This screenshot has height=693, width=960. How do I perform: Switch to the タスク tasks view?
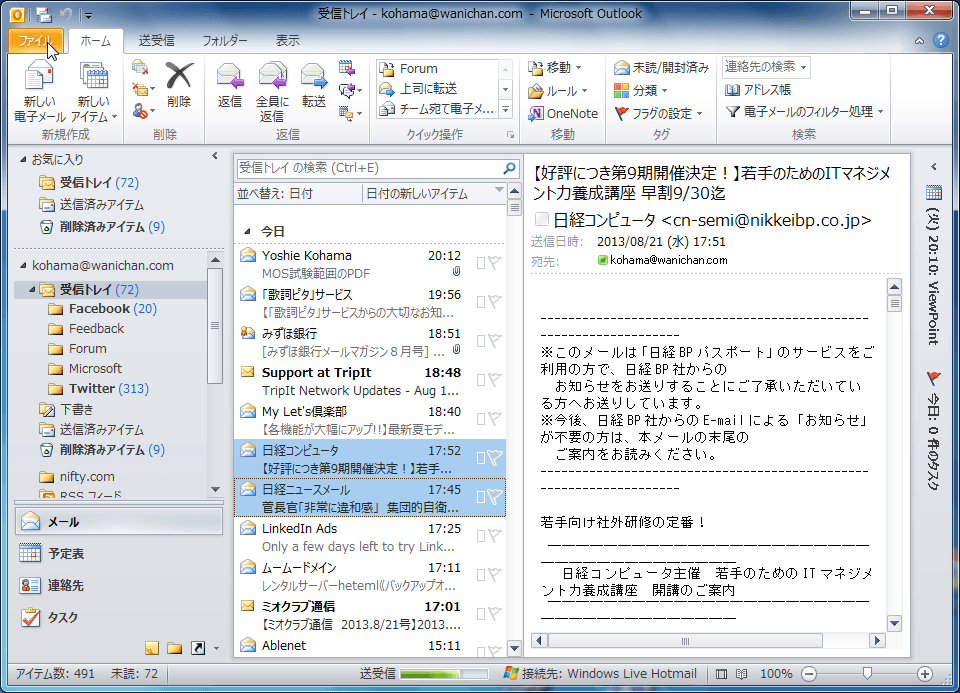pos(118,617)
